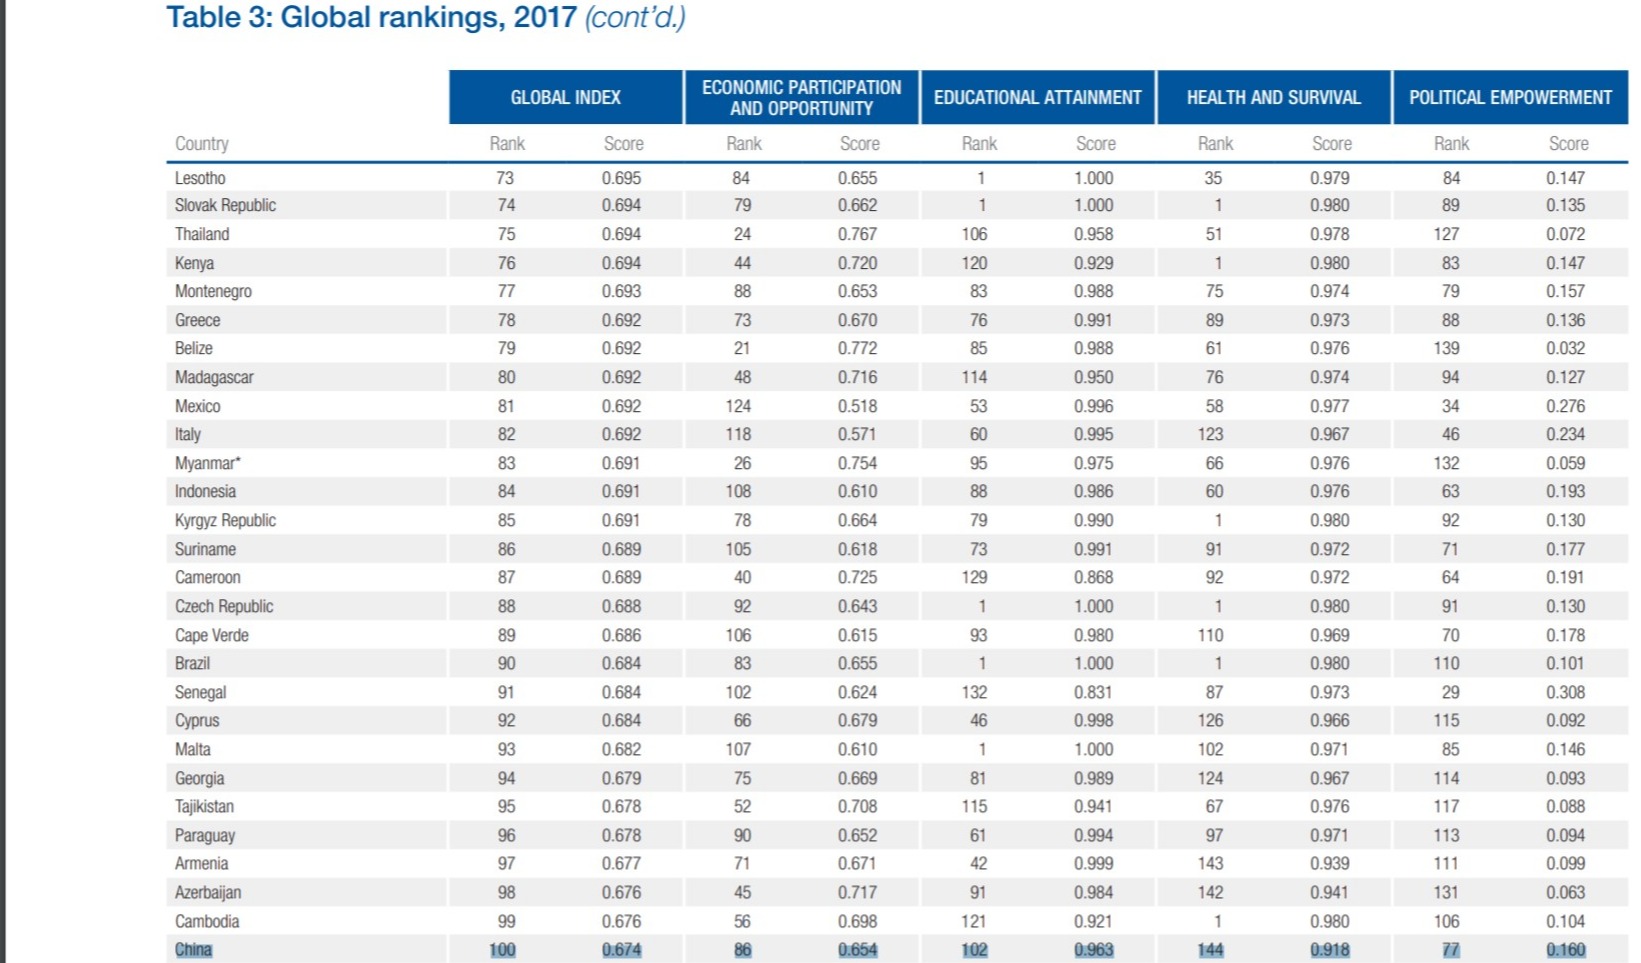Click Montenegro's political empowerment score 0.157
The height and width of the screenshot is (963, 1641).
click(x=1566, y=291)
